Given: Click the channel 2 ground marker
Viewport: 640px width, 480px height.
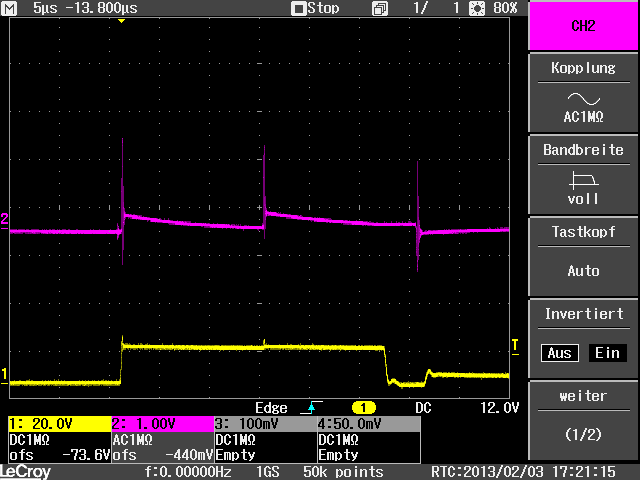Looking at the screenshot, I should click(x=4, y=220).
